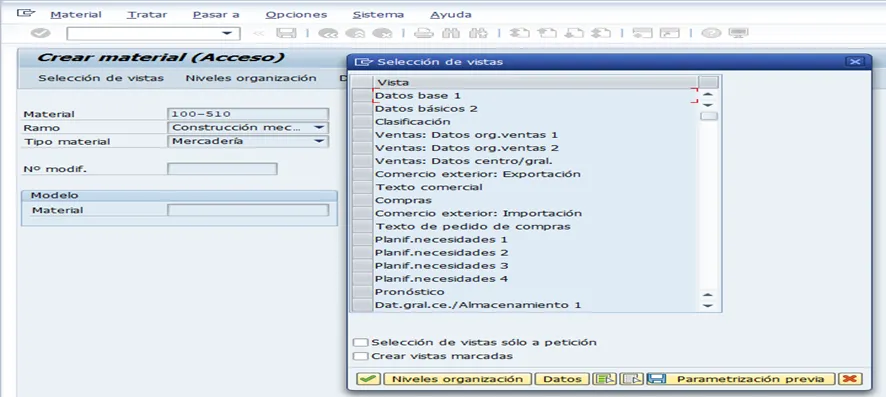Image resolution: width=886 pixels, height=397 pixels.
Task: Click the table configuration icon above the scrollbar
Action: tap(708, 82)
